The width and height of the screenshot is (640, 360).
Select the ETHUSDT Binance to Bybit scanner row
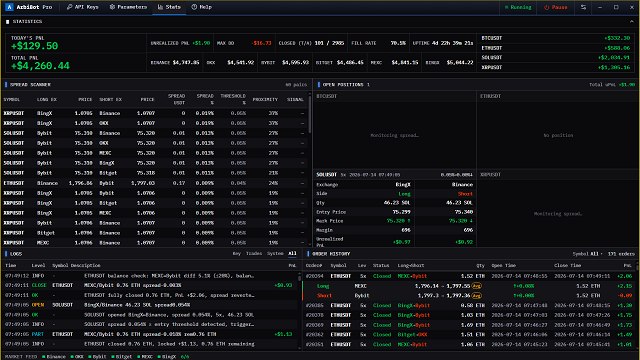tap(154, 183)
